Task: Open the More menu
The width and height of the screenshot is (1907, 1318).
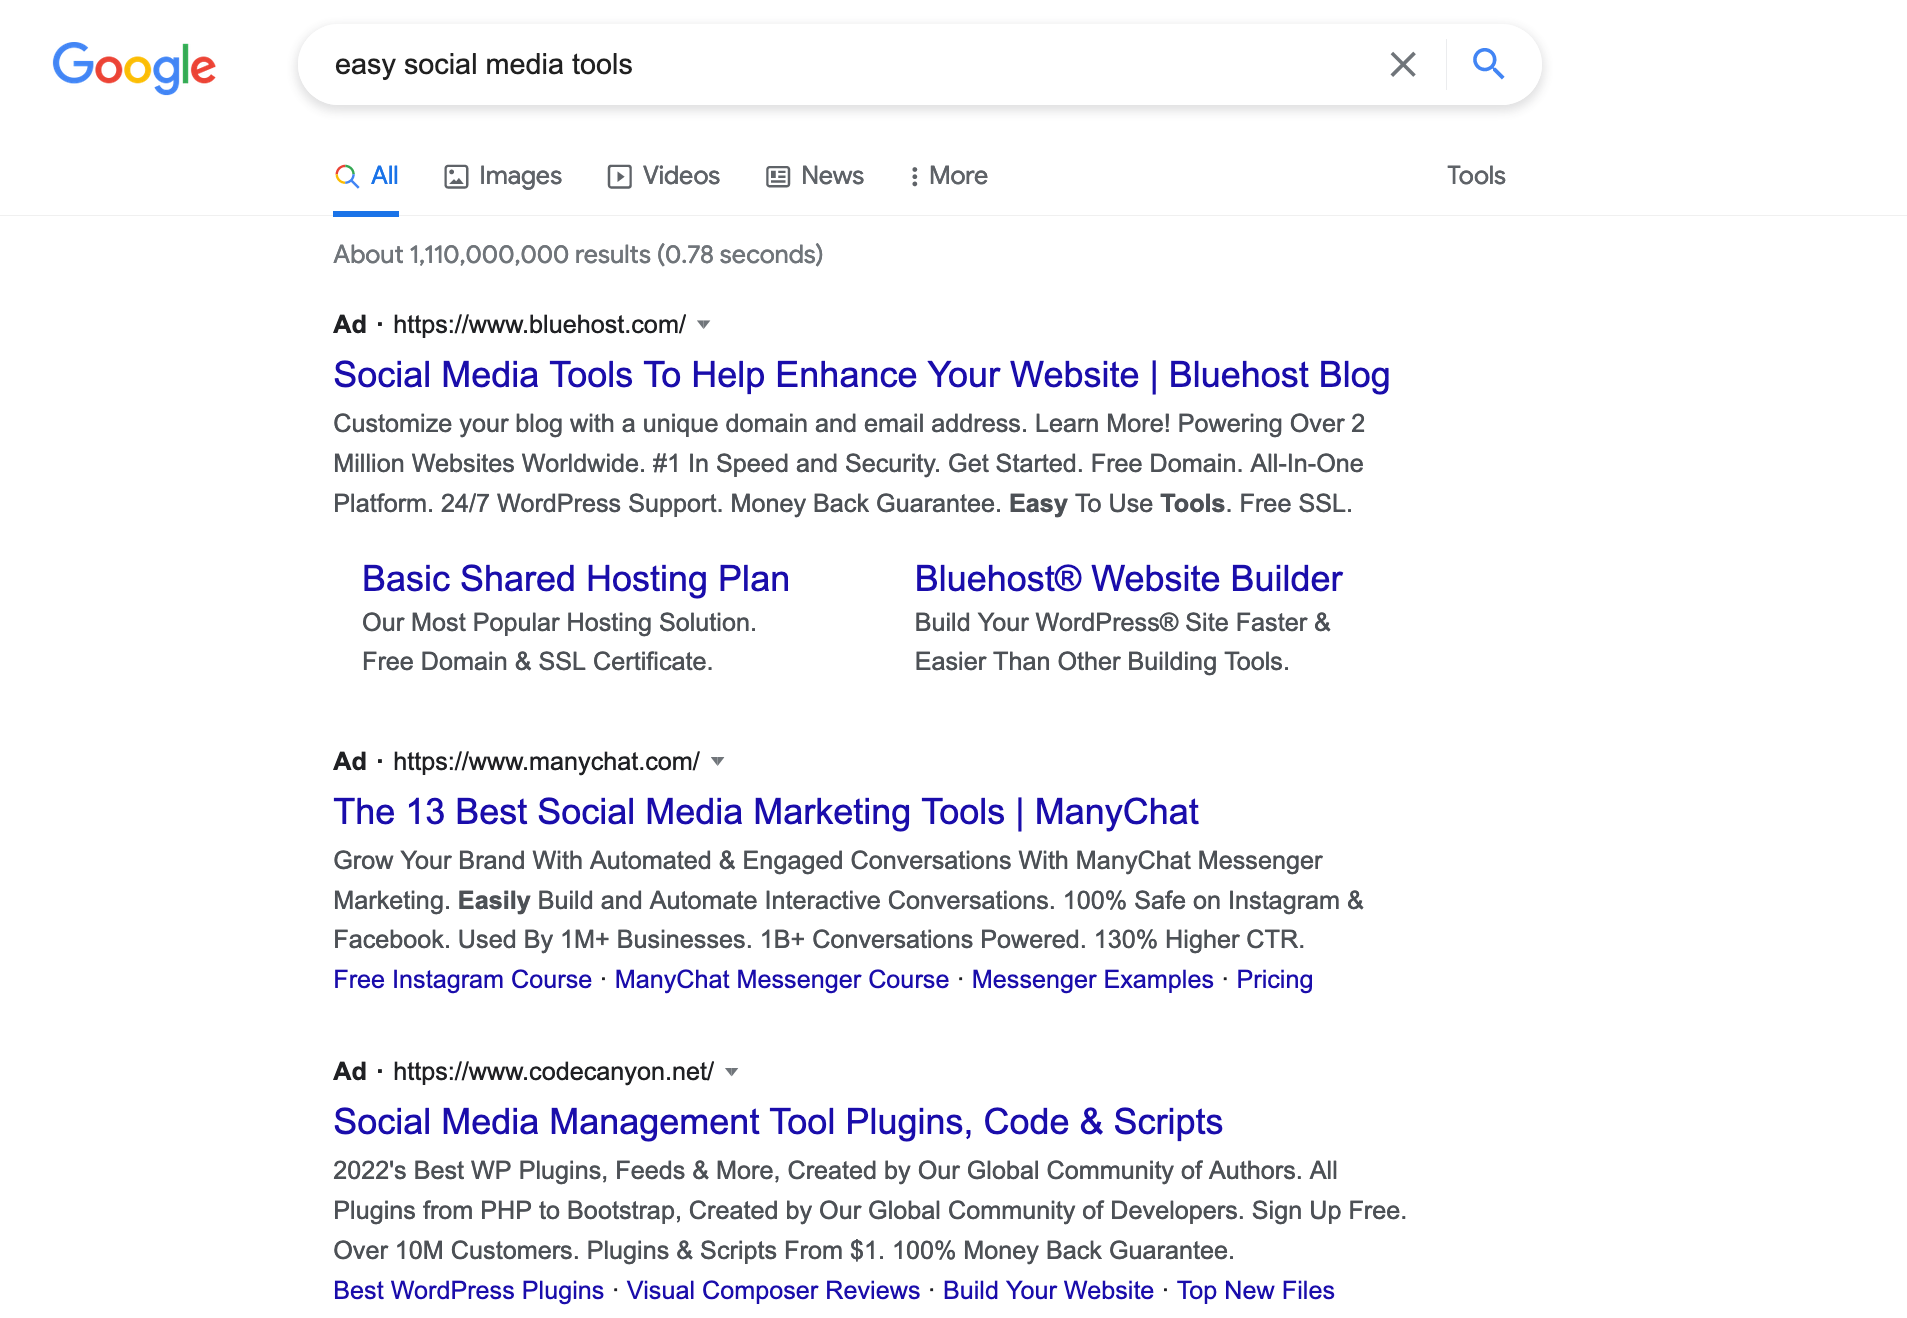Action: click(x=948, y=176)
